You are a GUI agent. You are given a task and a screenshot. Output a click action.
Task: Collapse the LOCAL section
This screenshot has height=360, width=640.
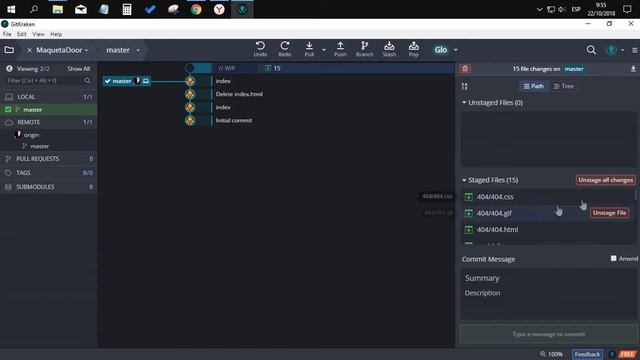49,97
